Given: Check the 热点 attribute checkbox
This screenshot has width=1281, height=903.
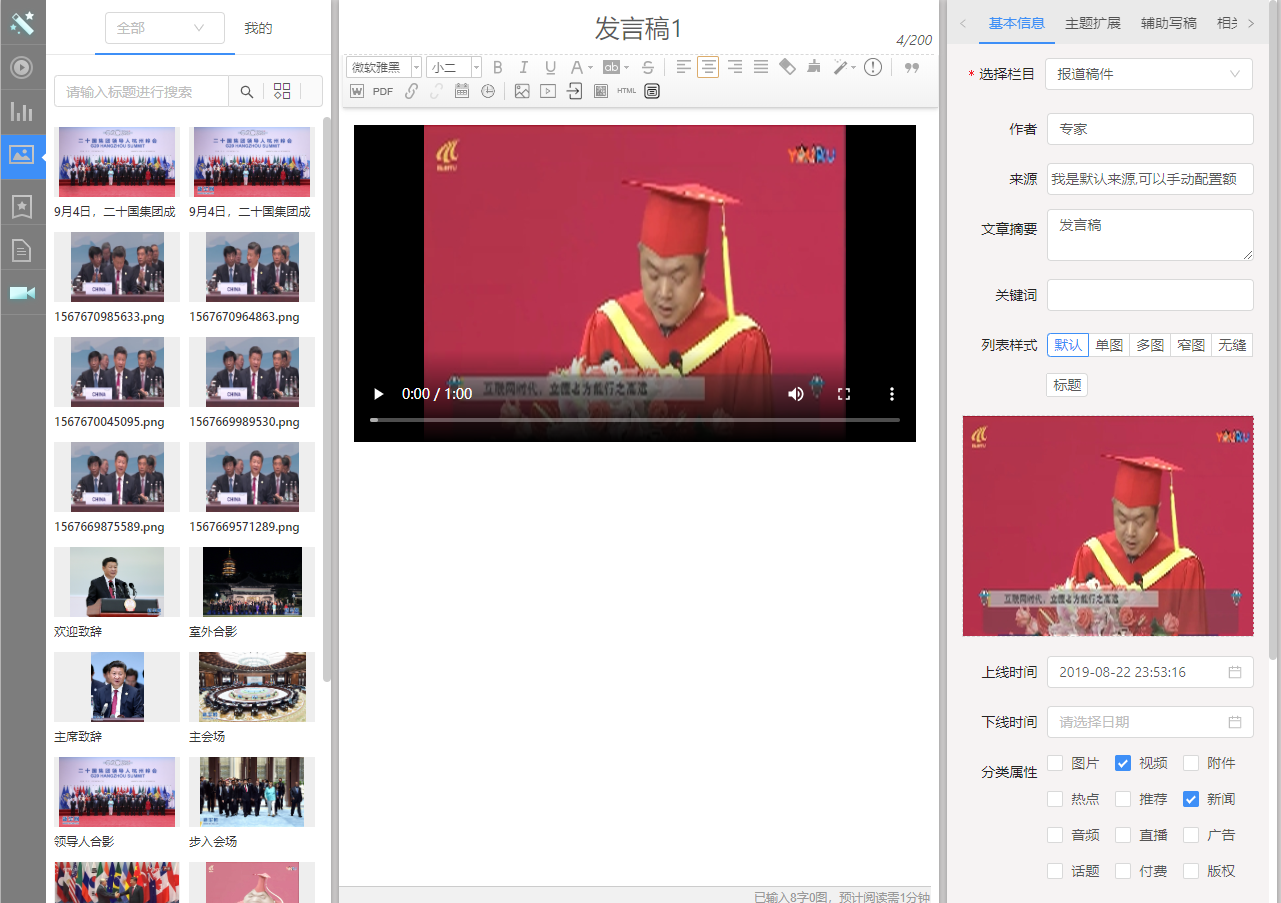Looking at the screenshot, I should click(x=1055, y=799).
